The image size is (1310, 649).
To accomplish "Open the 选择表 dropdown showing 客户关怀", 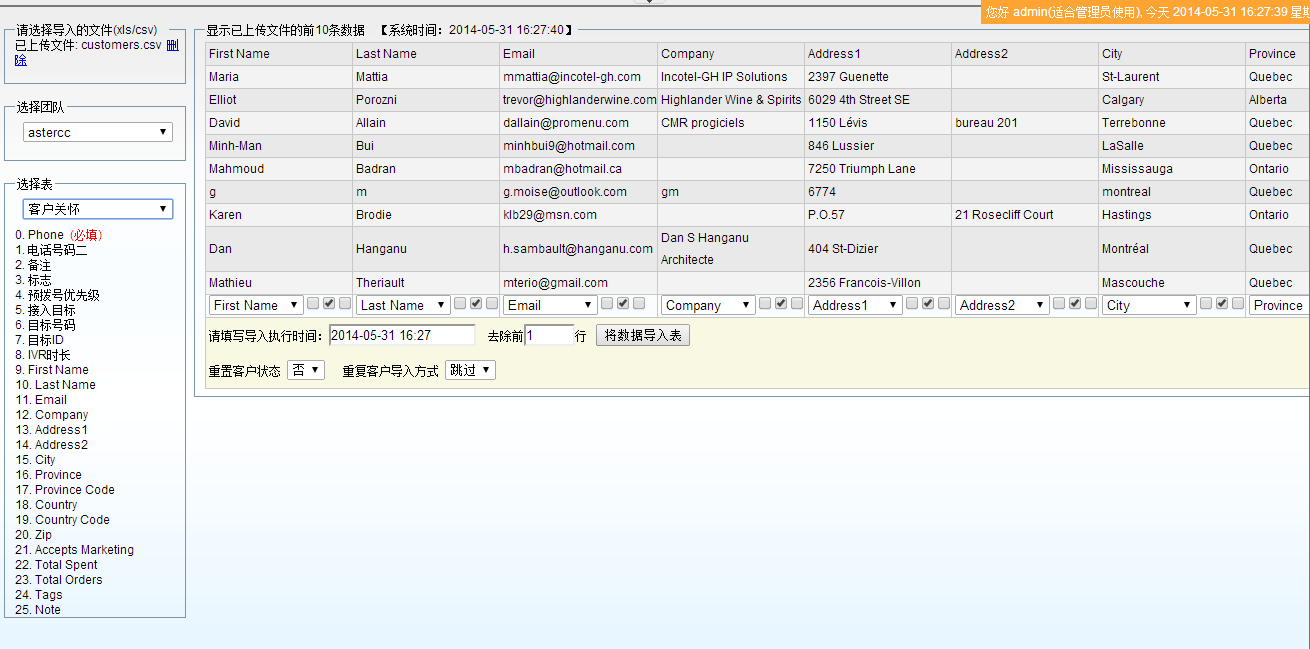I will [98, 209].
